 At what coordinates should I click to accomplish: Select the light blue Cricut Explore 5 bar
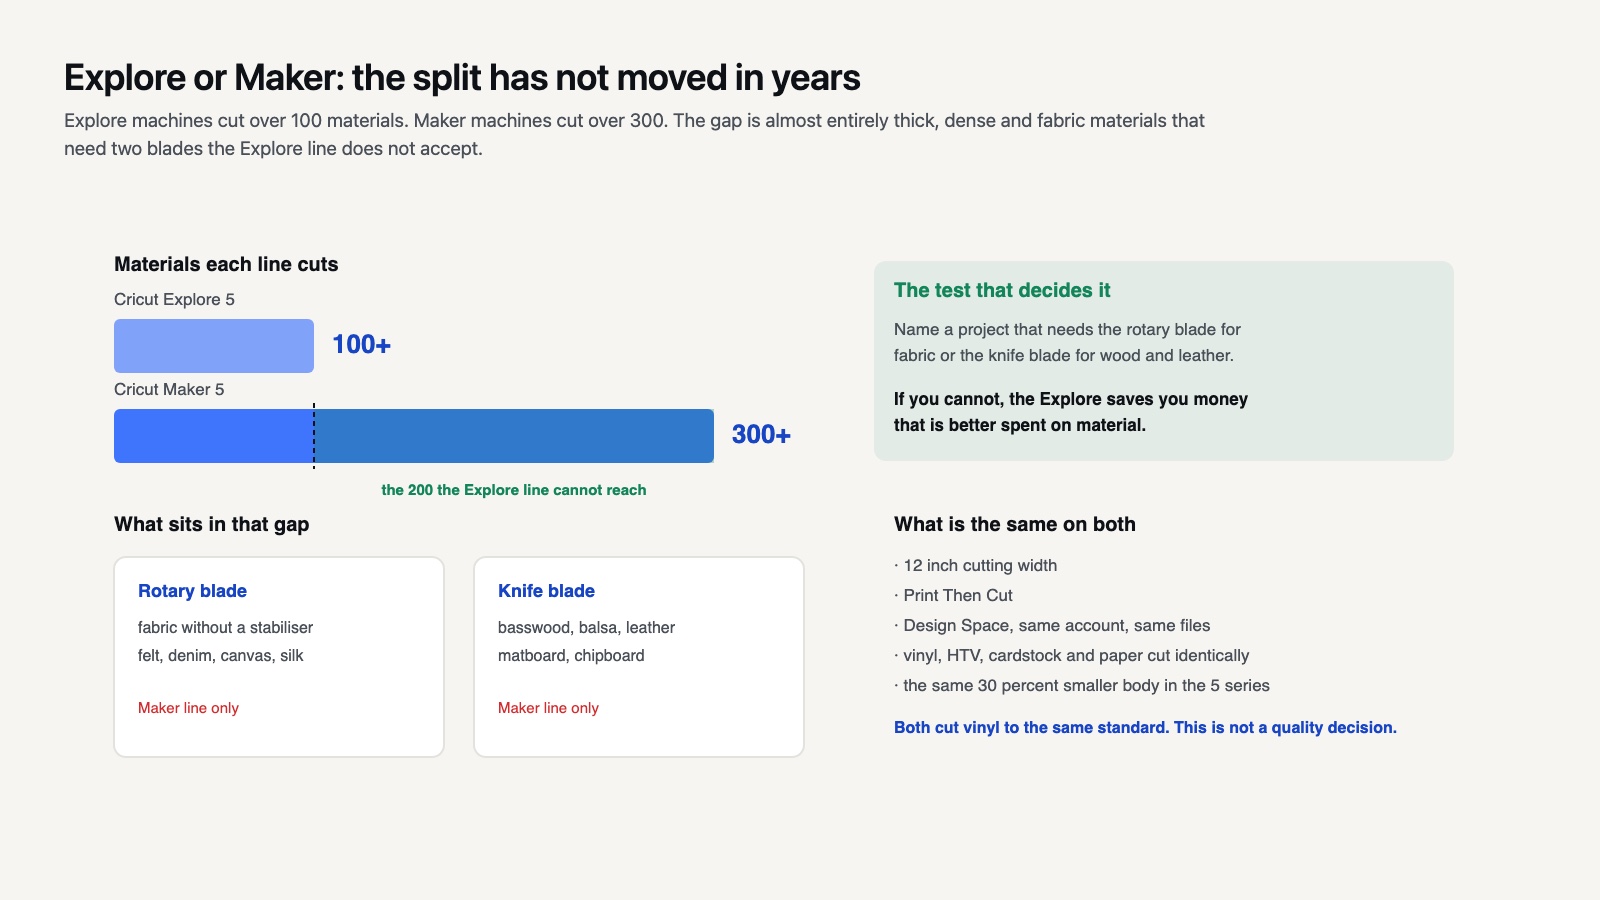(214, 346)
